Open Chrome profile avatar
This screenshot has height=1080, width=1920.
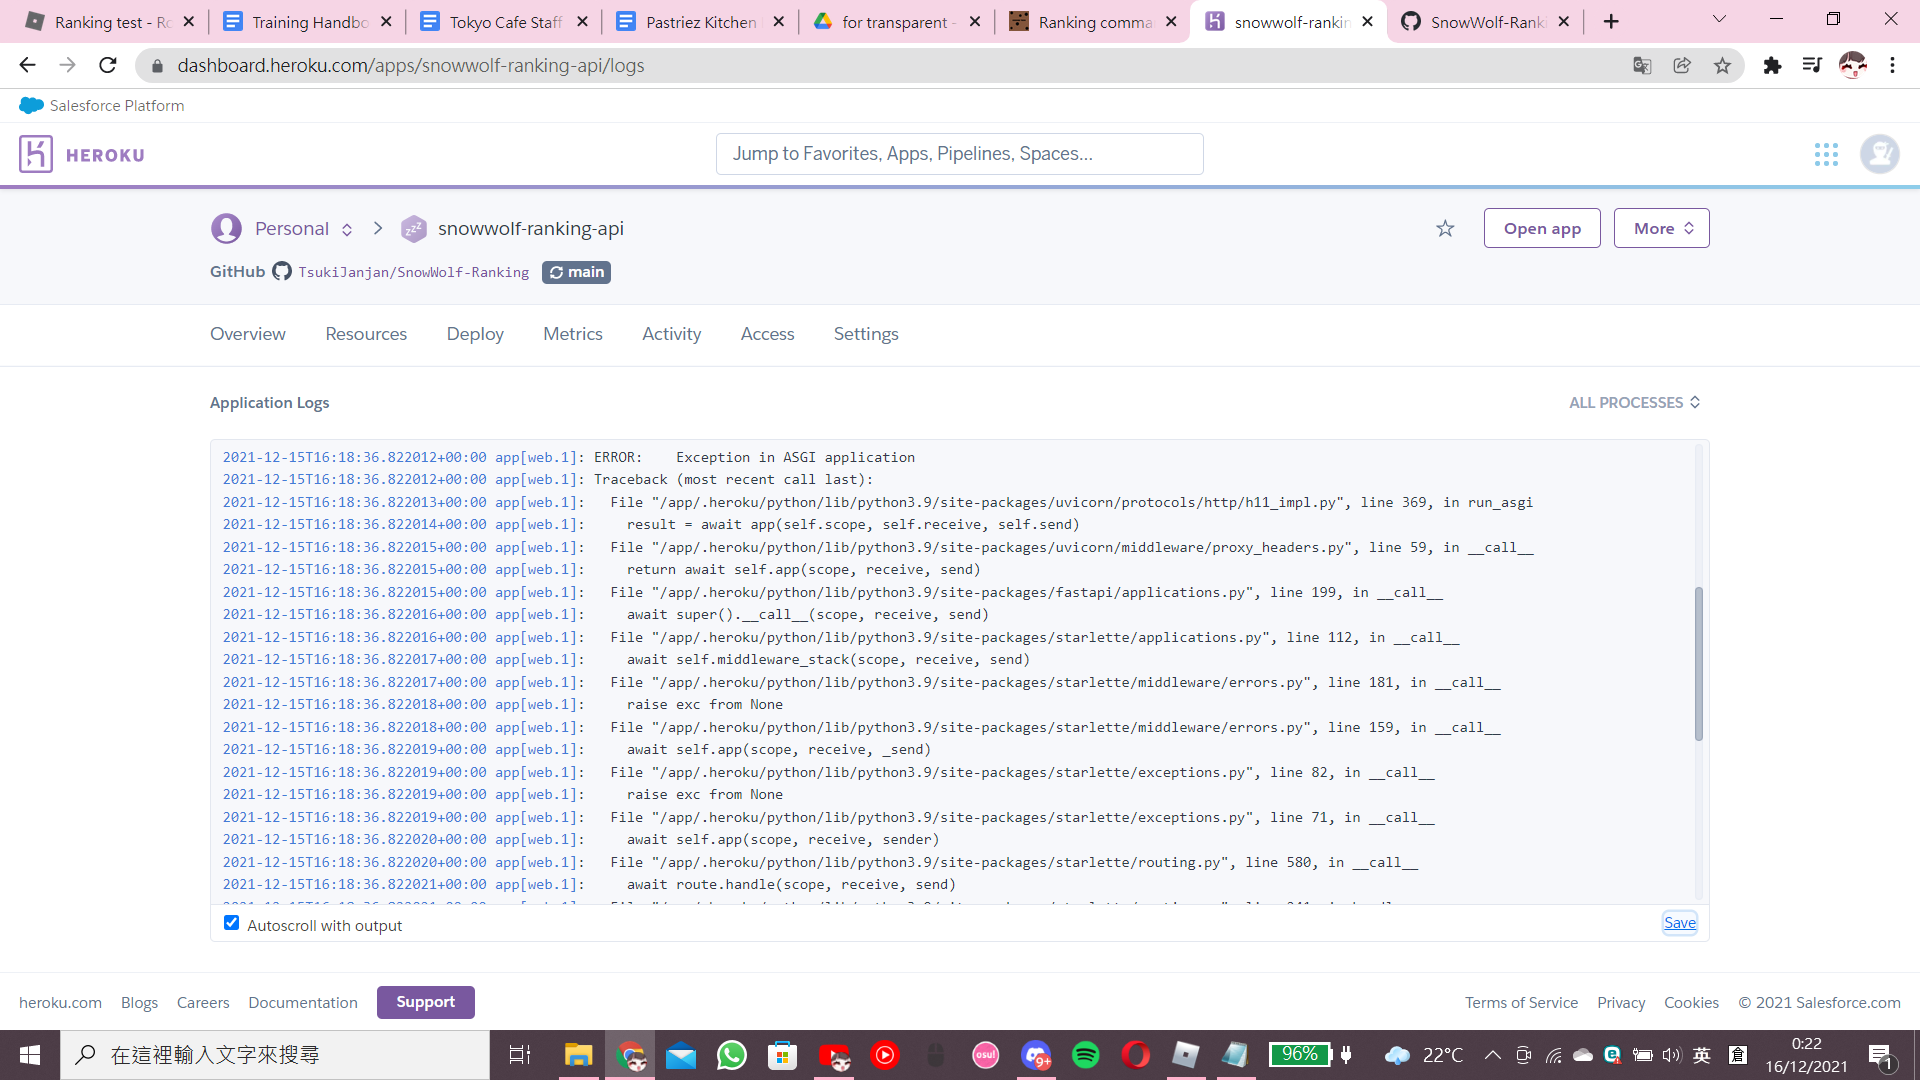(1853, 65)
